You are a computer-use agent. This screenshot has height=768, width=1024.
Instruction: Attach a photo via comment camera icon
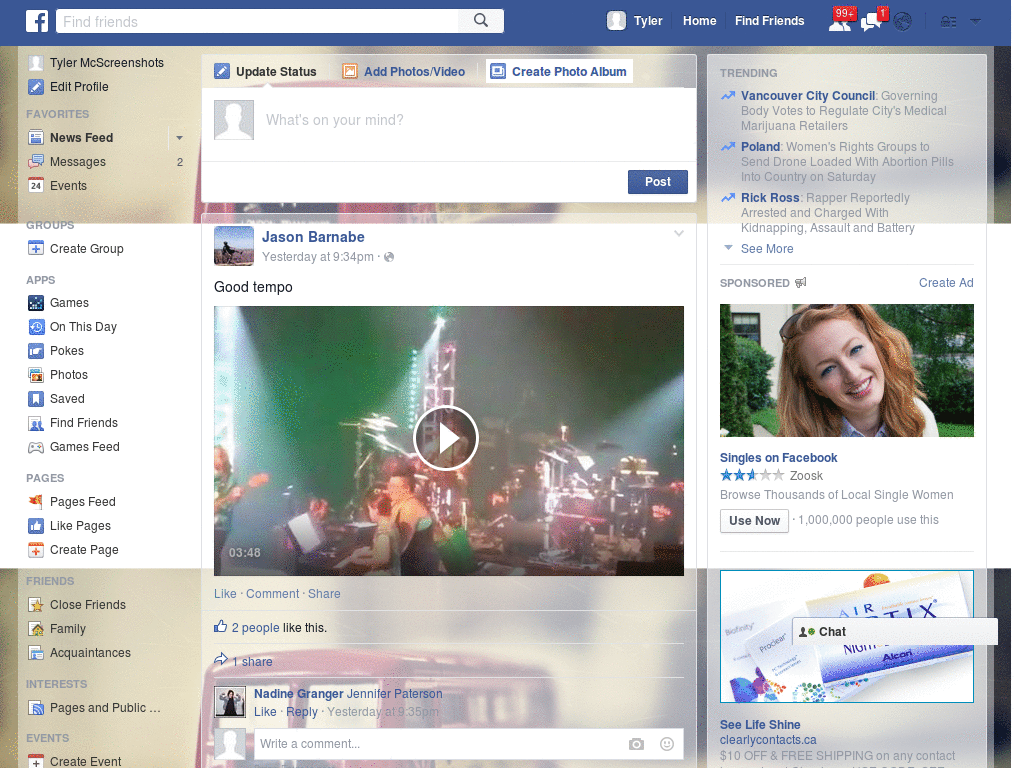tap(636, 744)
